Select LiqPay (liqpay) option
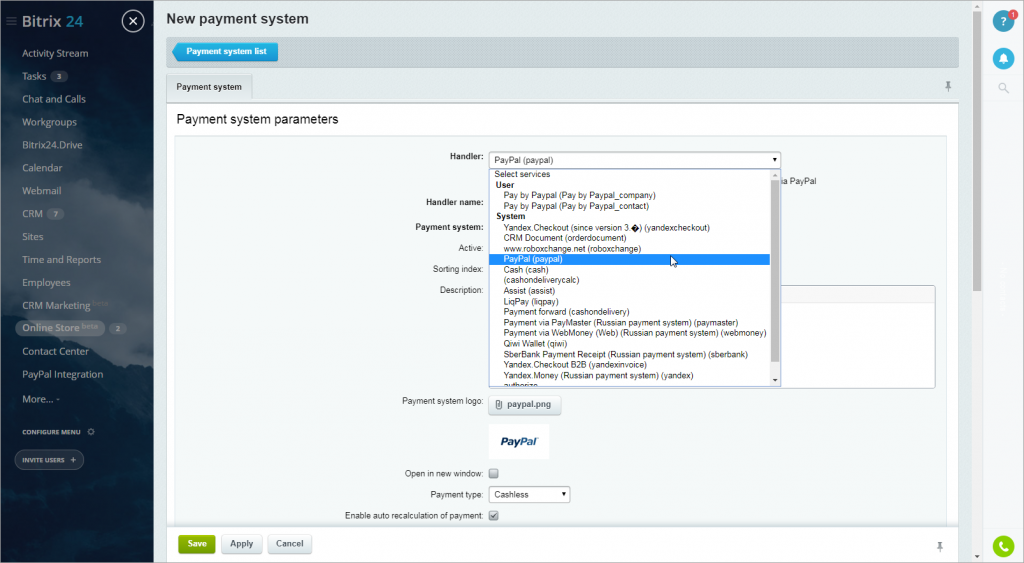This screenshot has width=1024, height=563. tap(531, 302)
